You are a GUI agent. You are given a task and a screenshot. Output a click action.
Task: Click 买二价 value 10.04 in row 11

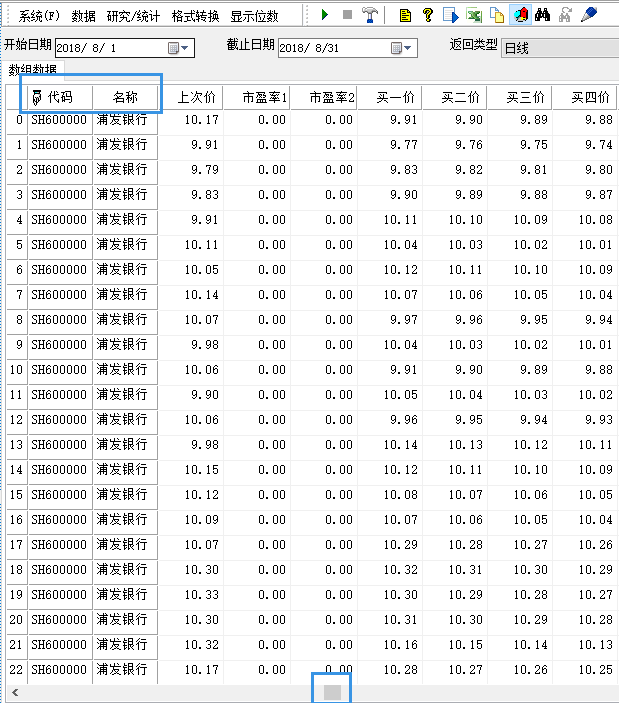coord(466,395)
